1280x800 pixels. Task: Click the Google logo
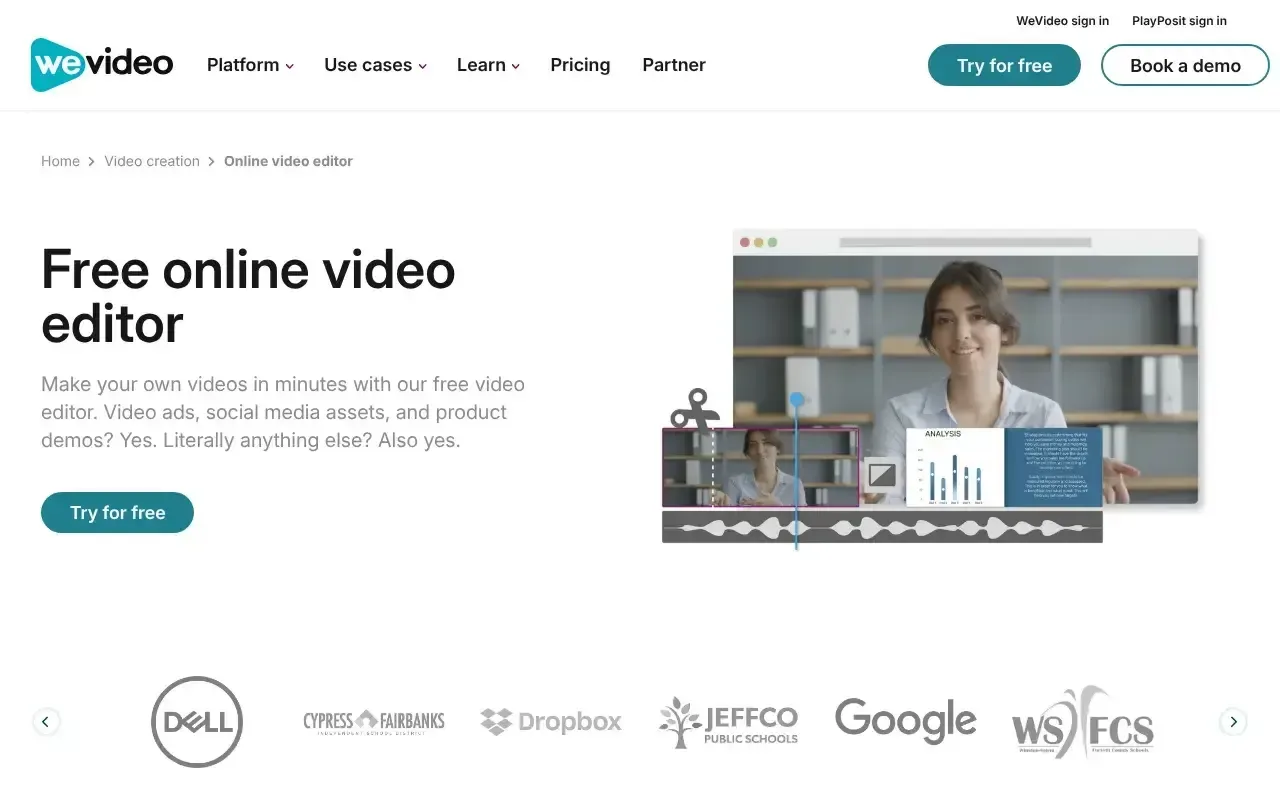[x=905, y=719]
